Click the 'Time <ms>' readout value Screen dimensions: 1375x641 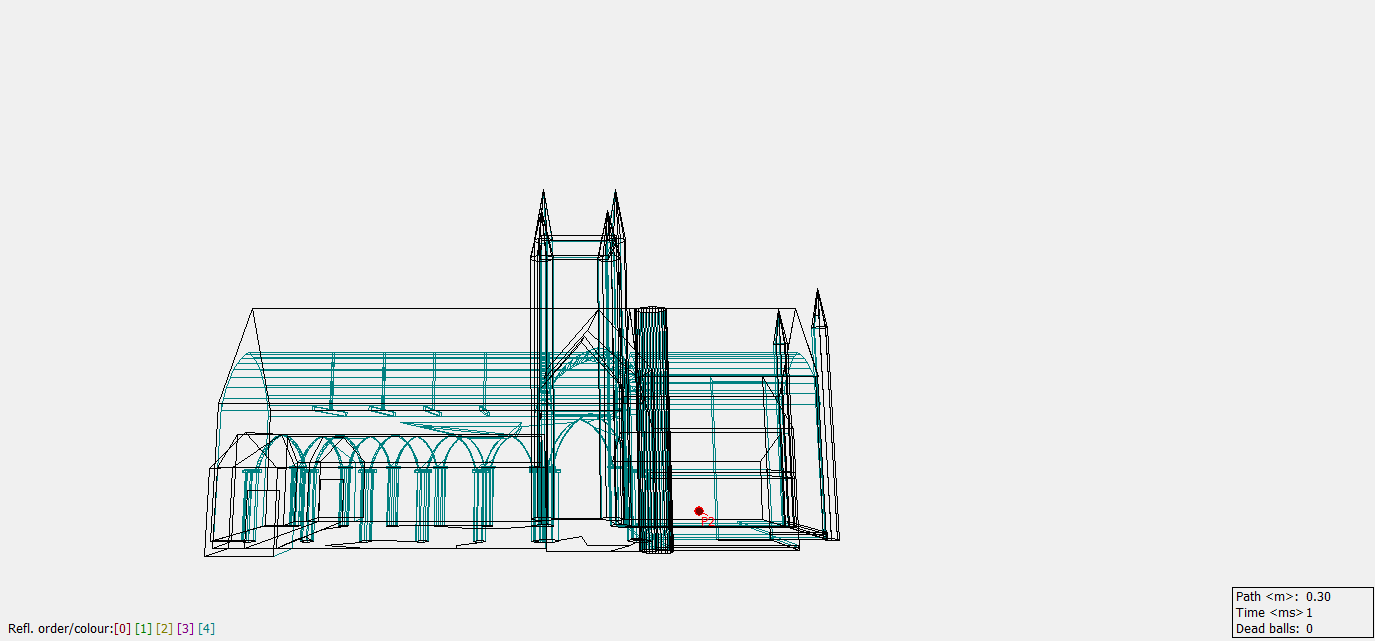(x=1308, y=612)
